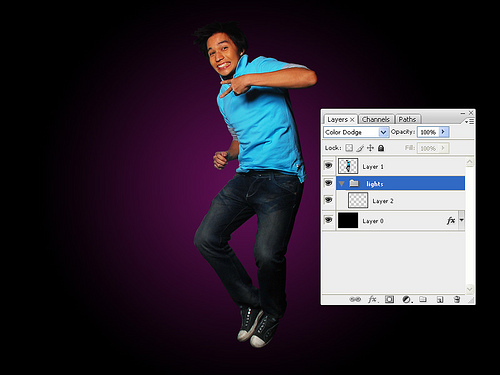
Task: Toggle lock transparent pixels icon
Action: [x=349, y=148]
